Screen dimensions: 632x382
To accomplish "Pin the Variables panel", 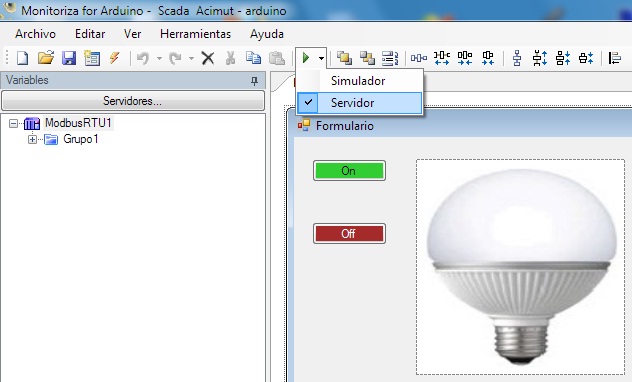I will pyautogui.click(x=254, y=81).
